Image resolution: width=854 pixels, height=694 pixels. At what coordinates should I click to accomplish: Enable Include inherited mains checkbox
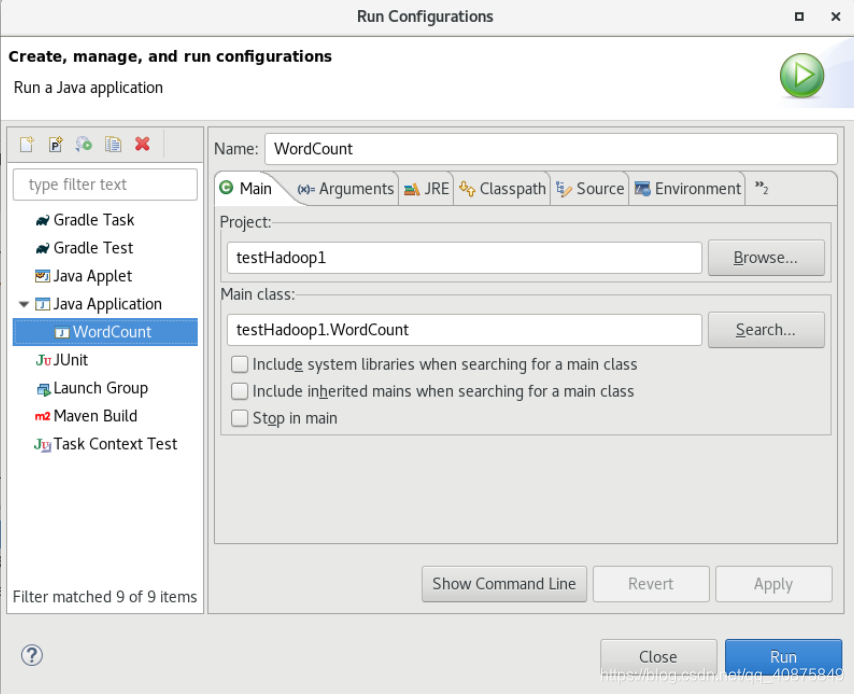pyautogui.click(x=240, y=392)
